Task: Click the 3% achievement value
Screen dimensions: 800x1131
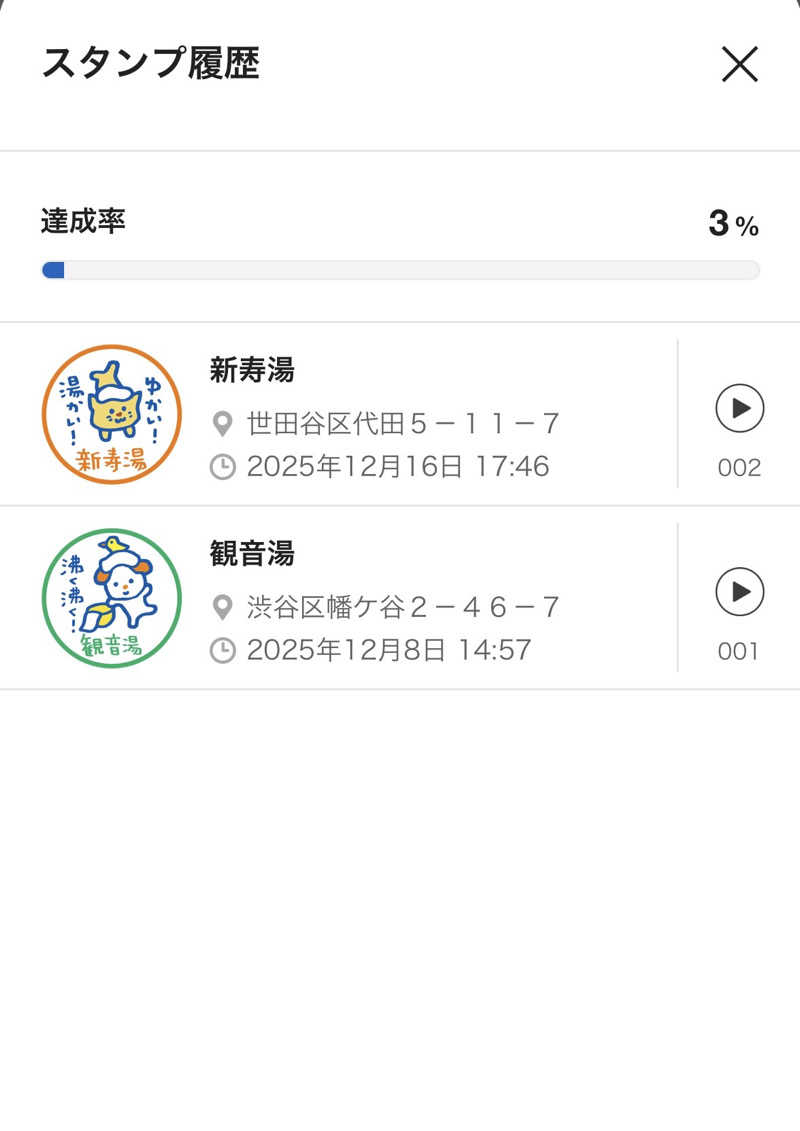Action: pyautogui.click(x=733, y=224)
